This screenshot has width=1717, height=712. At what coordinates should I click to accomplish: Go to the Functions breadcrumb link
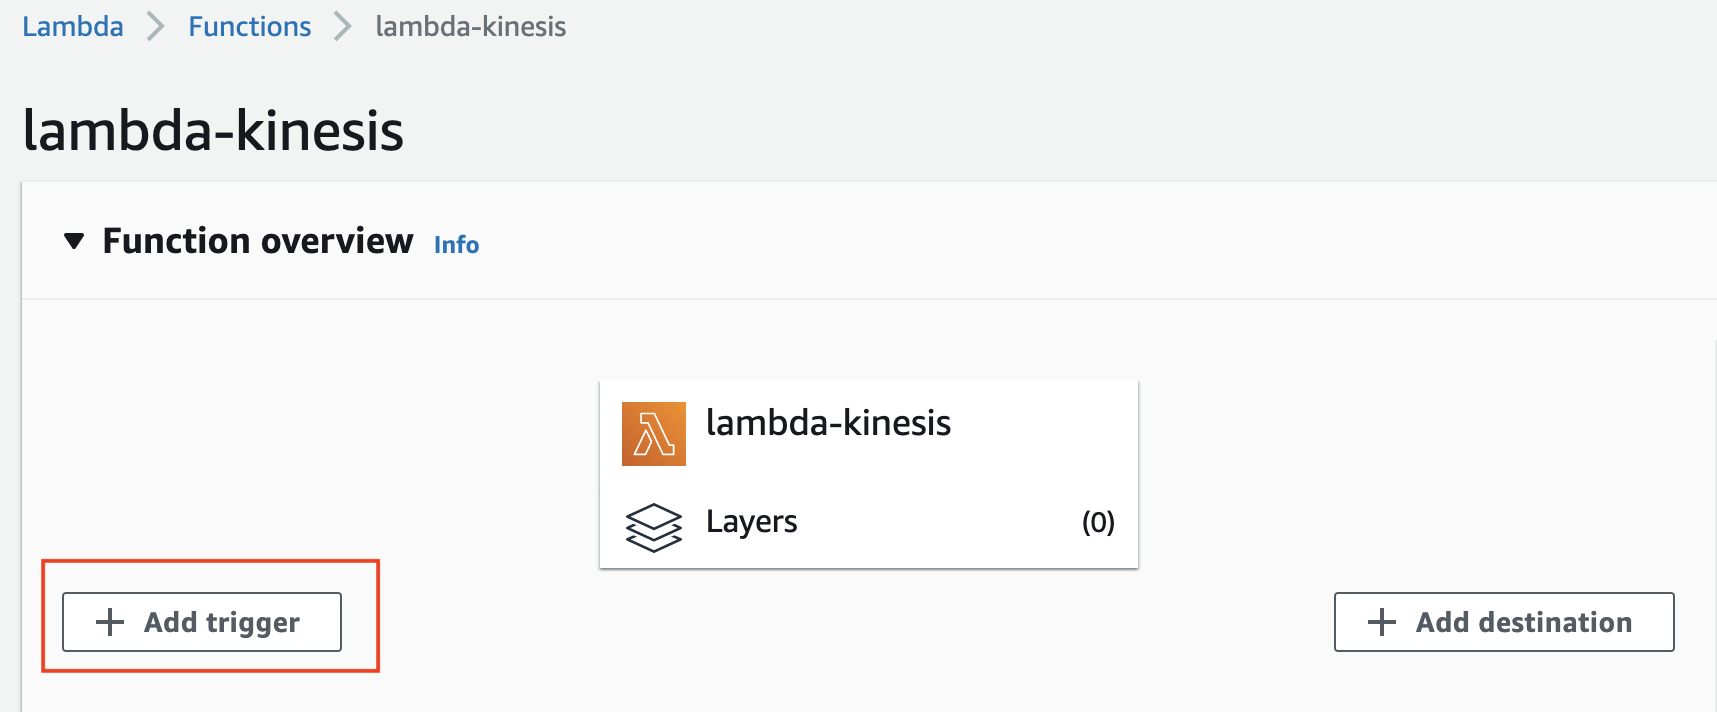pos(250,26)
